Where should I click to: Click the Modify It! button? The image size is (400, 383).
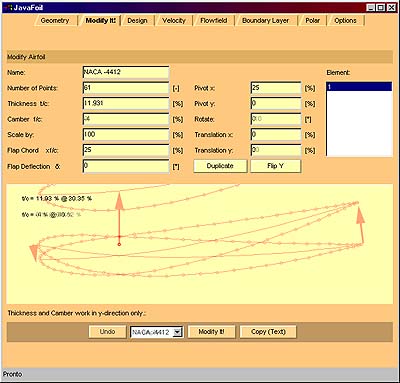212,332
